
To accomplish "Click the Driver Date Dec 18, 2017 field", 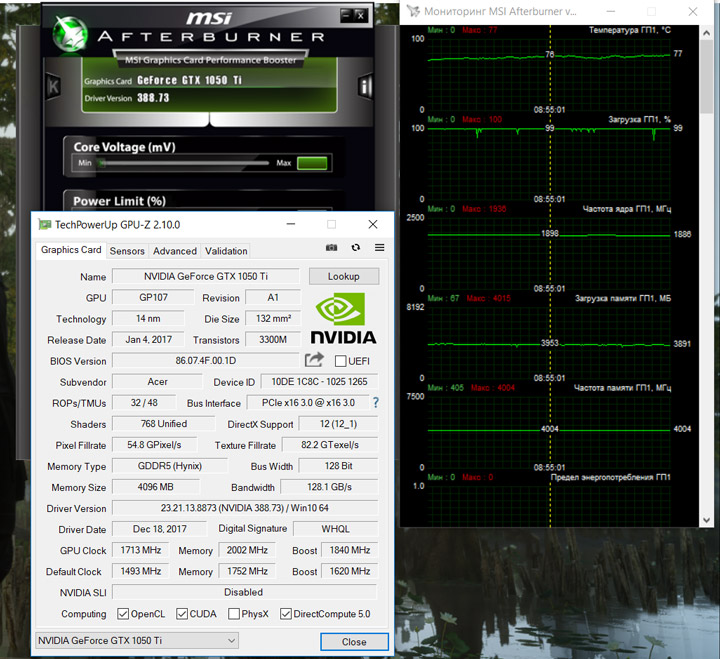I will pos(159,529).
